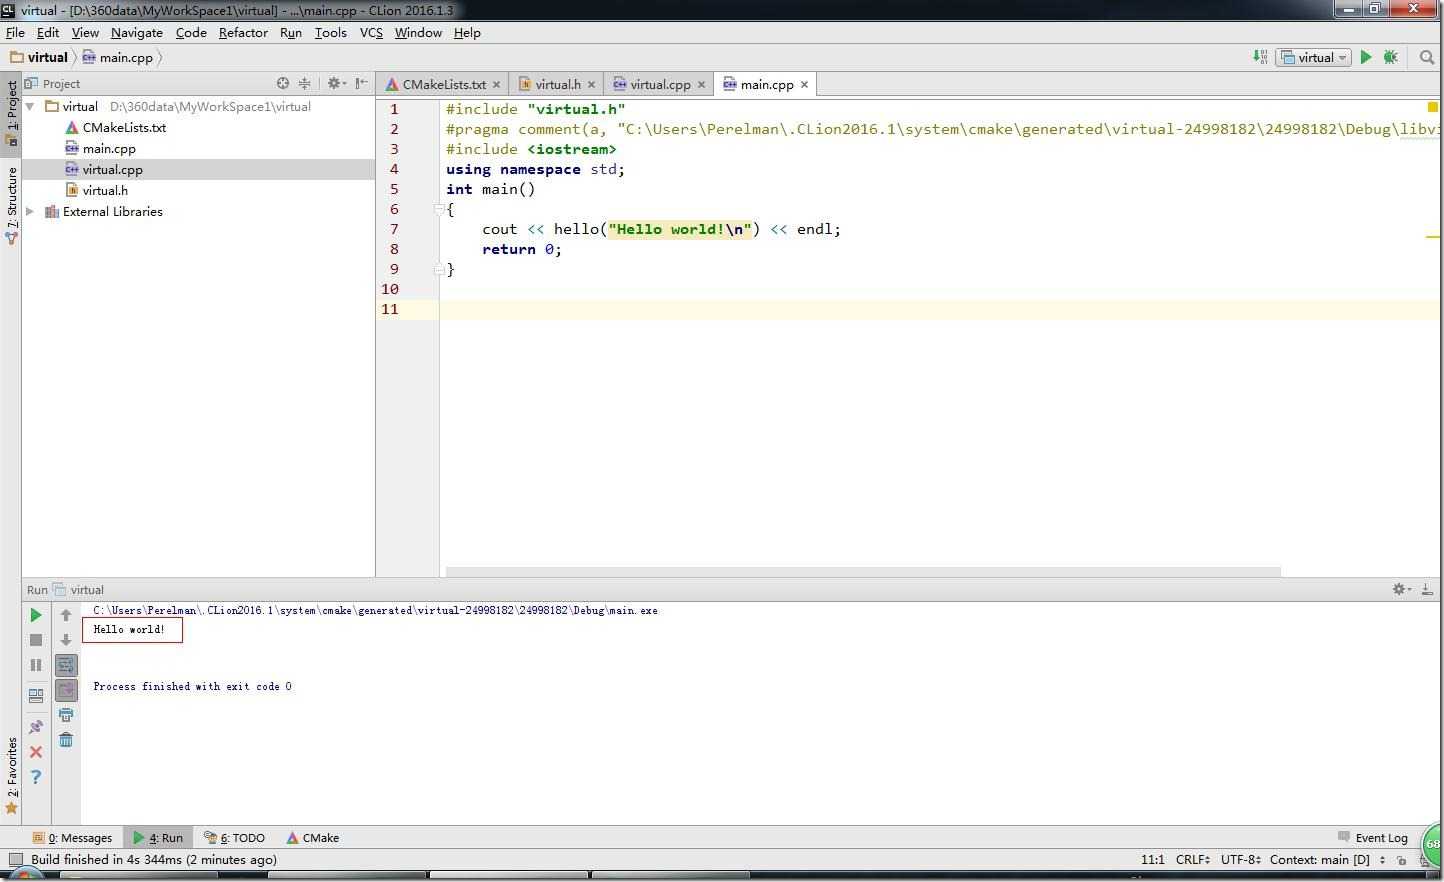The width and height of the screenshot is (1444, 882).
Task: Switch to the virtual.cpp editor tab
Action: [x=660, y=84]
